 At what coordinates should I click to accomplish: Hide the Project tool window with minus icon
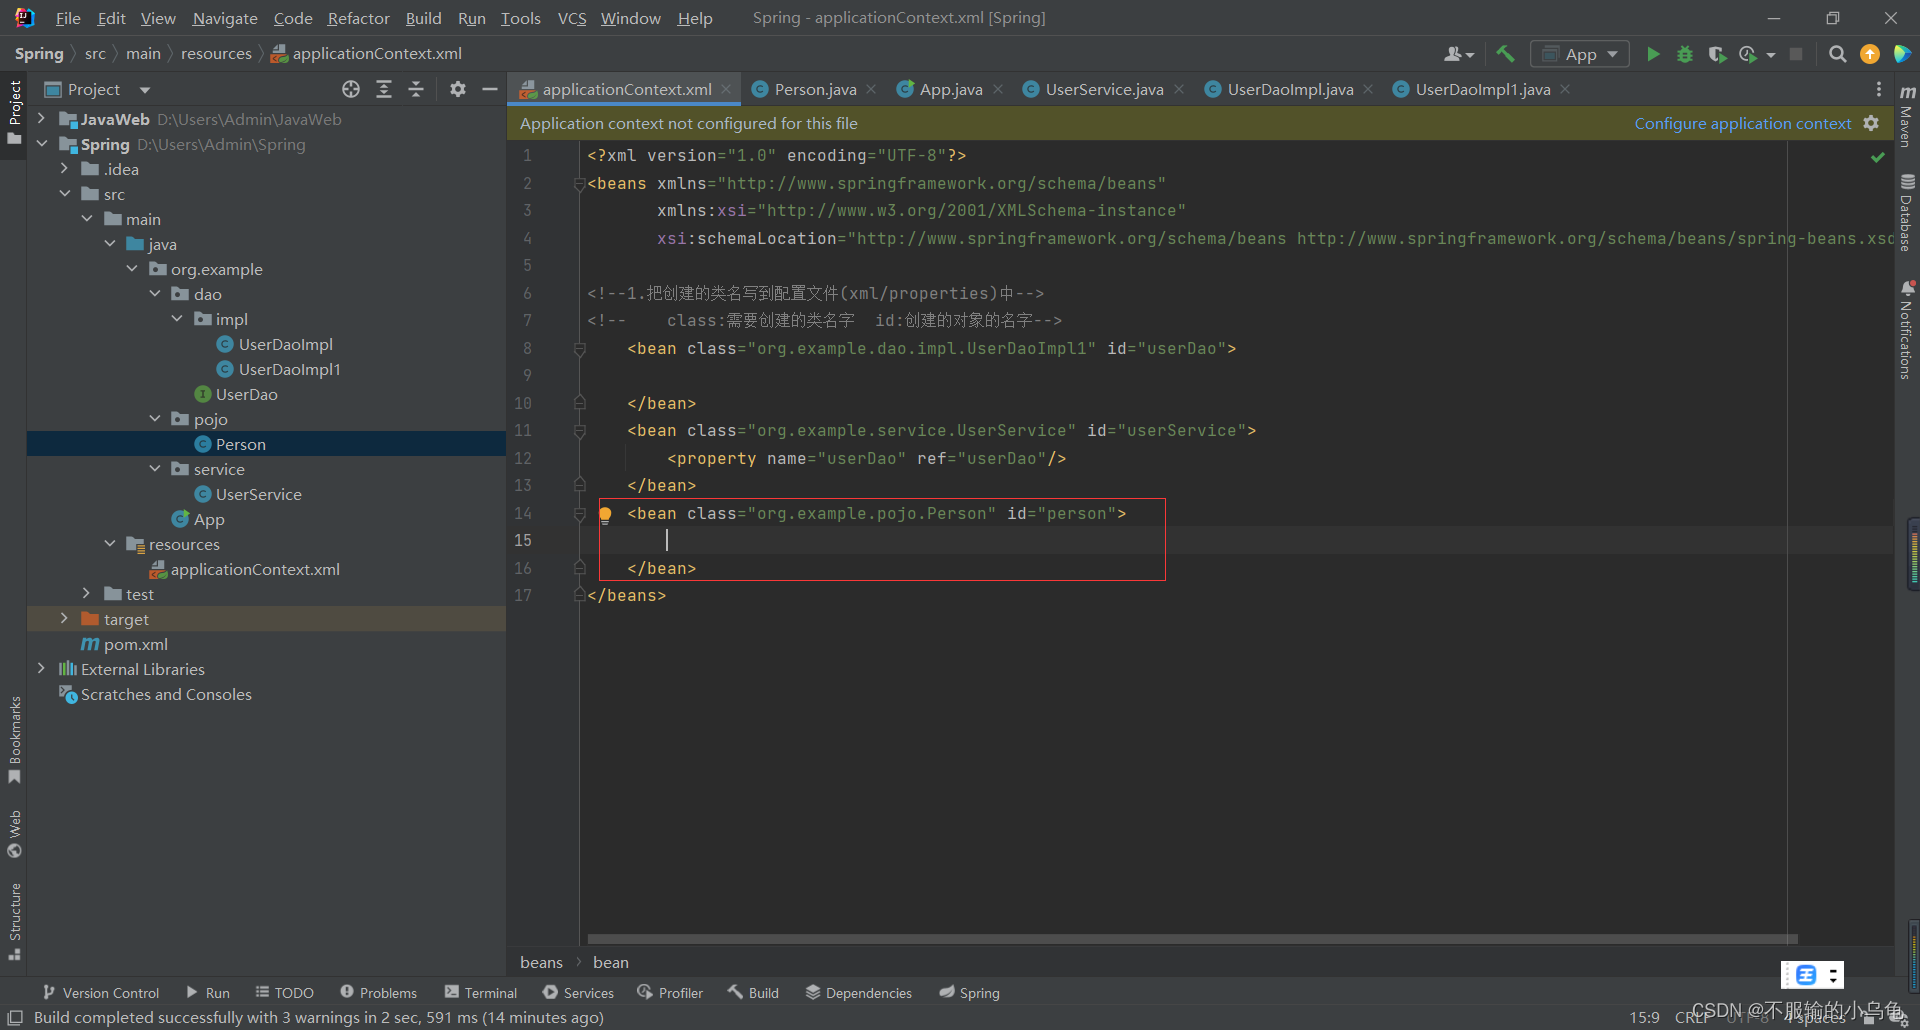(490, 89)
